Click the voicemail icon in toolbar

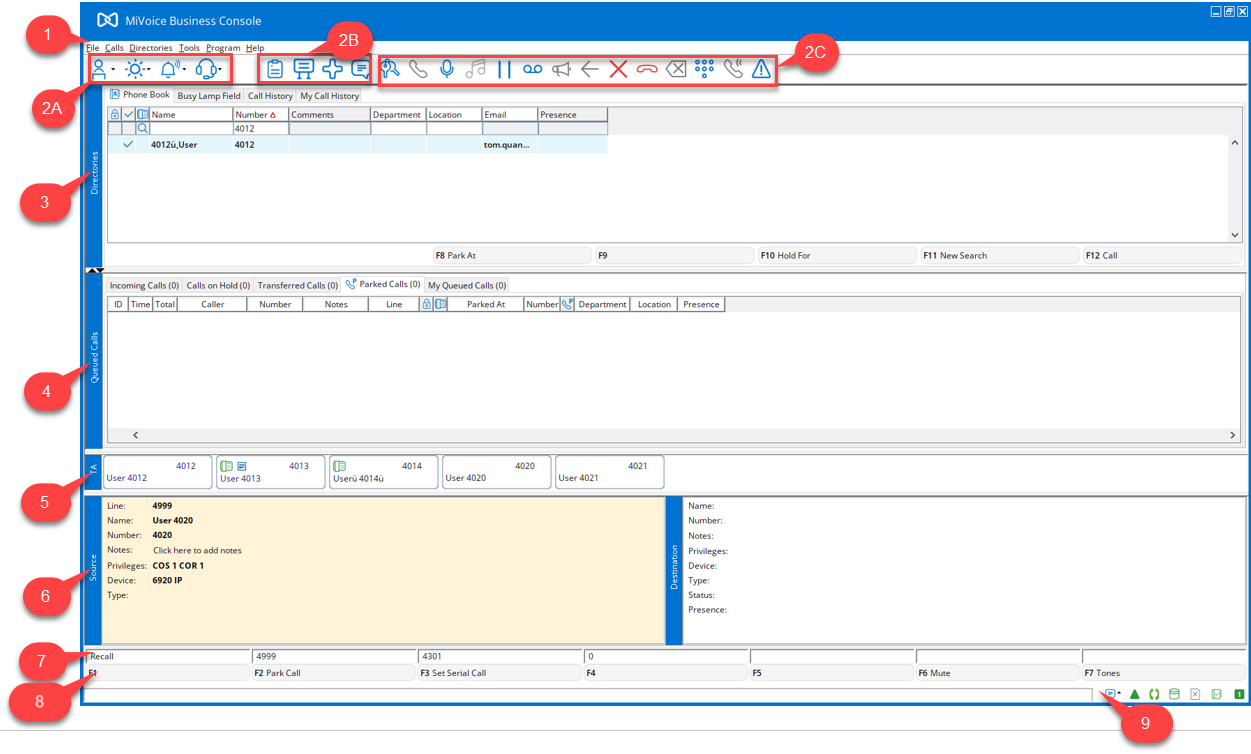(533, 69)
